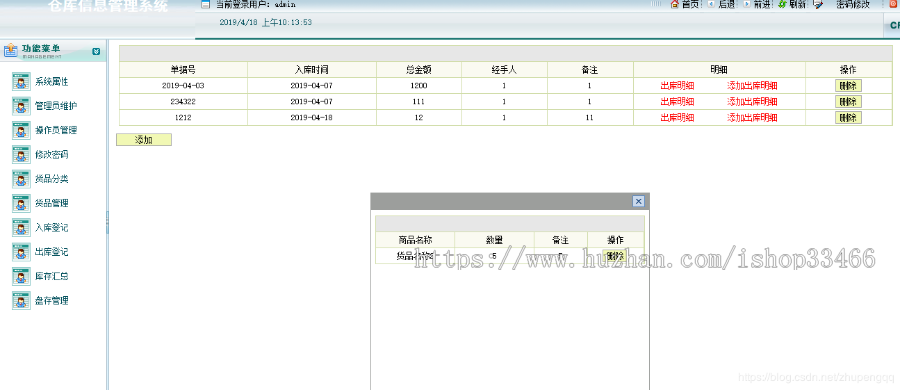Click the admin username text in header
This screenshot has height=390, width=900.
tap(285, 5)
